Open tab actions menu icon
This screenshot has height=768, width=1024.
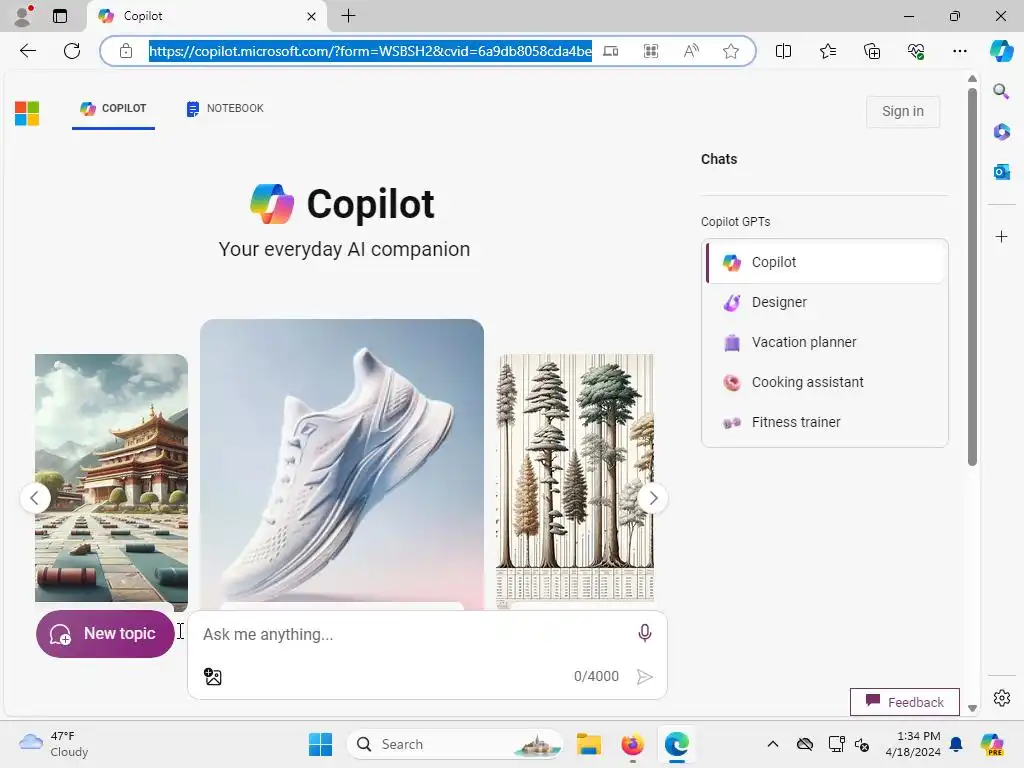click(60, 16)
